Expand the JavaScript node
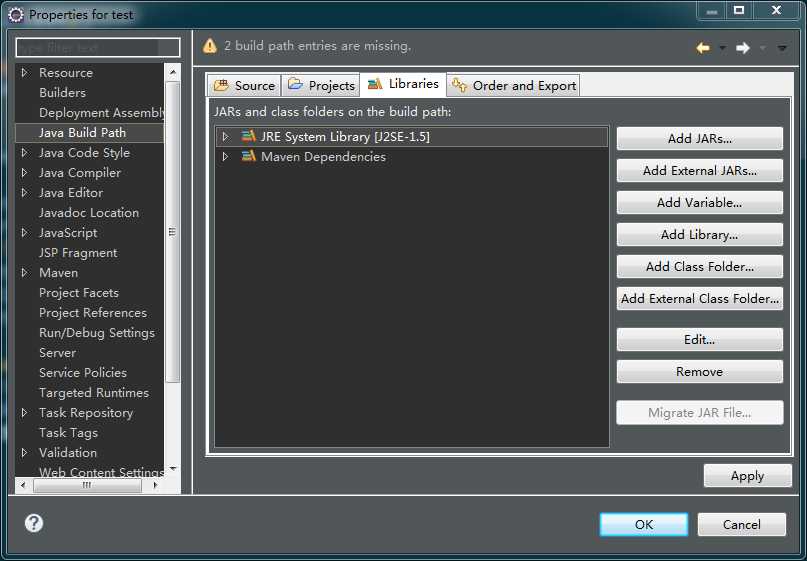This screenshot has height=561, width=807. [24, 233]
